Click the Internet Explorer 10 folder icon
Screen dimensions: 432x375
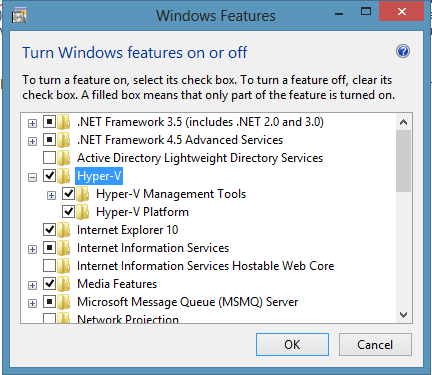(63, 230)
